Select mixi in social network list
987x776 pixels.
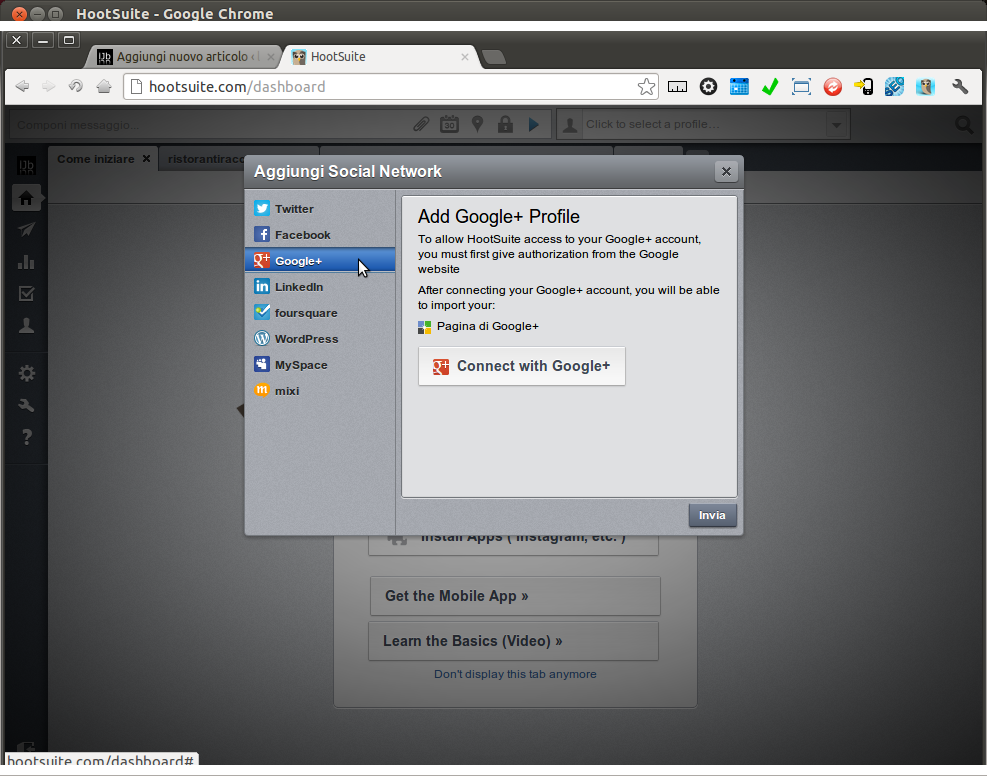(320, 391)
